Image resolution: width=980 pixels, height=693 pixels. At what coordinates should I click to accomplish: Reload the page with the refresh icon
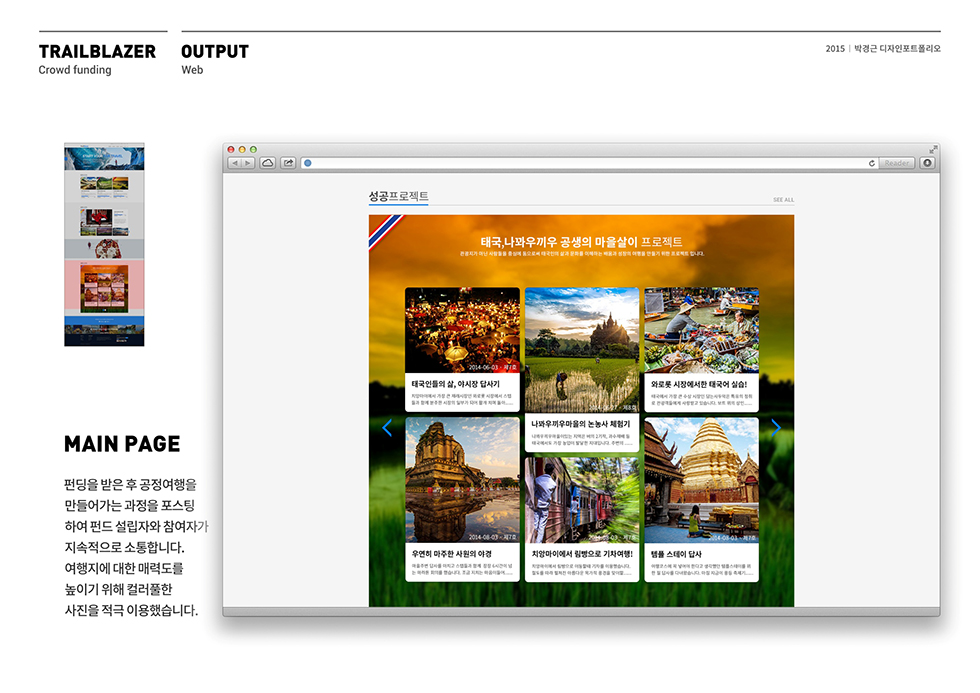[x=872, y=163]
